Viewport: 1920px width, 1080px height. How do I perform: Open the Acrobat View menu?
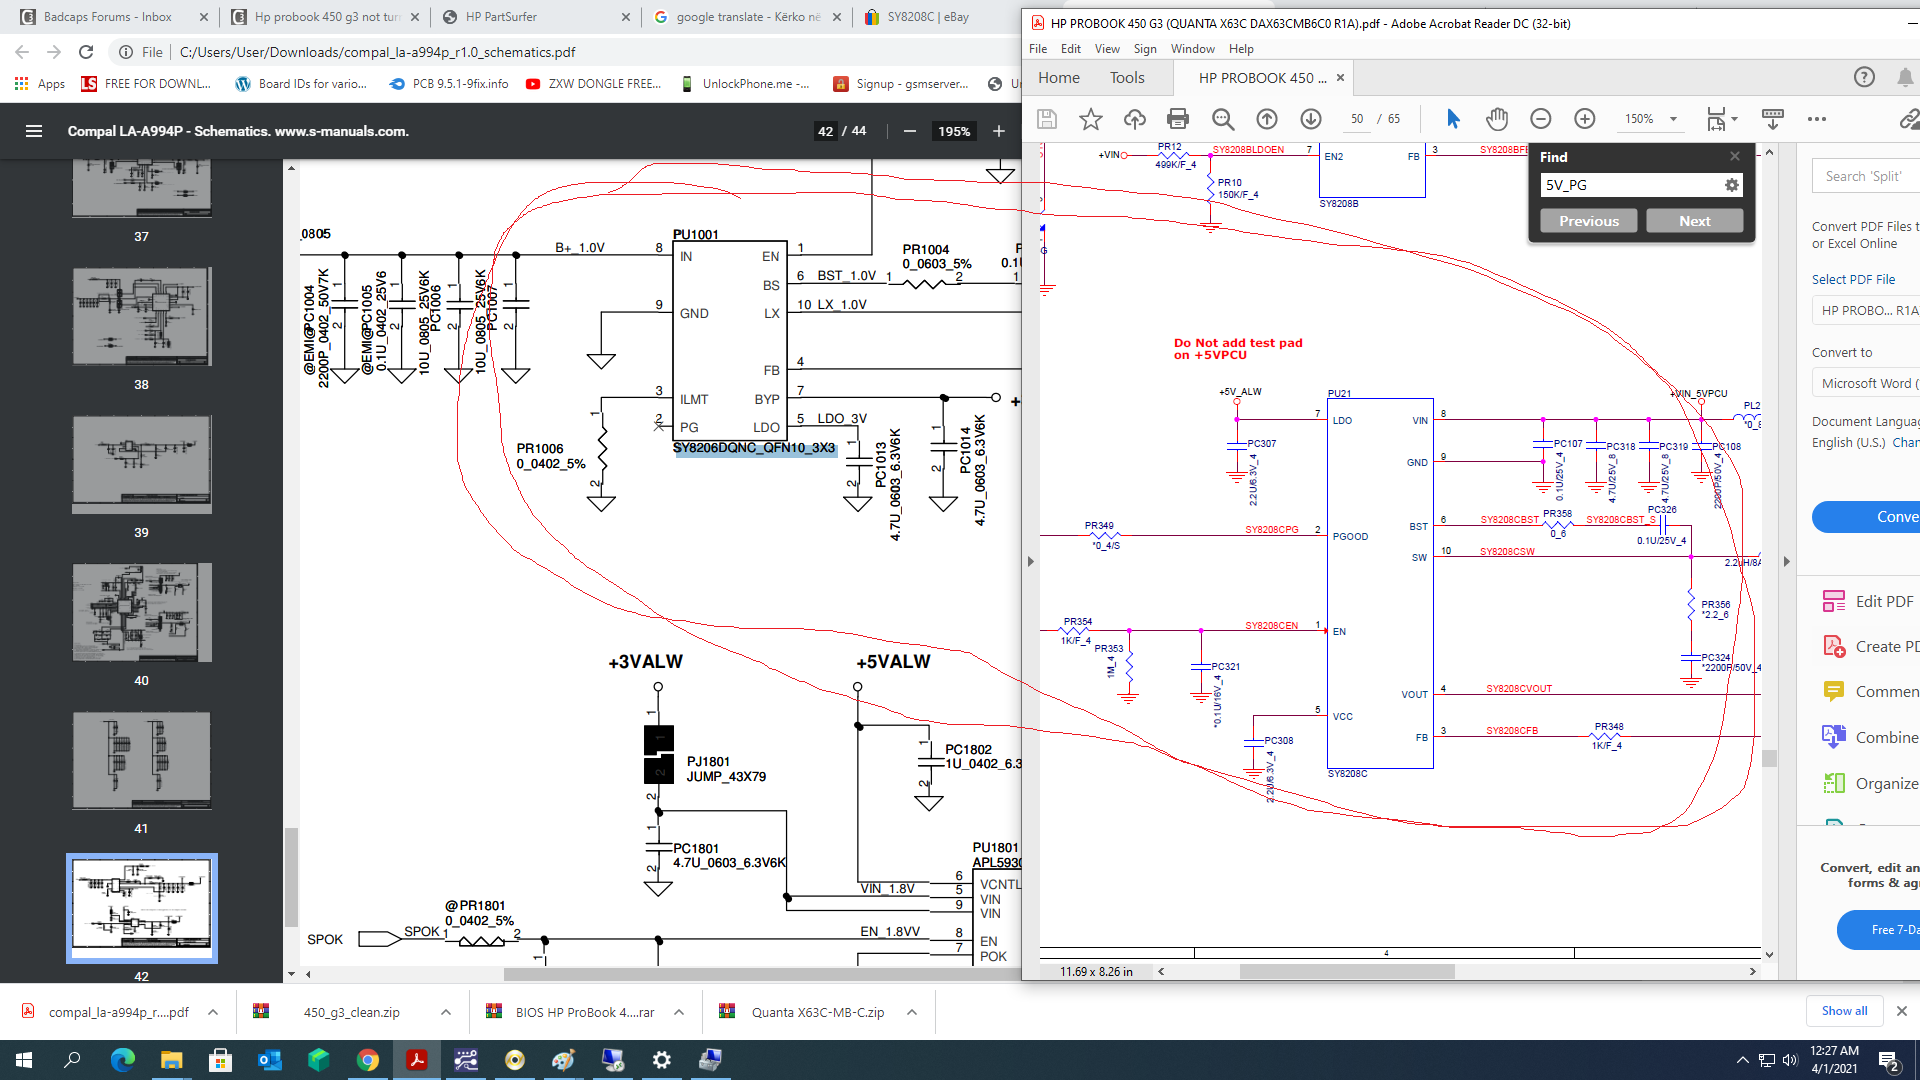[x=1107, y=48]
